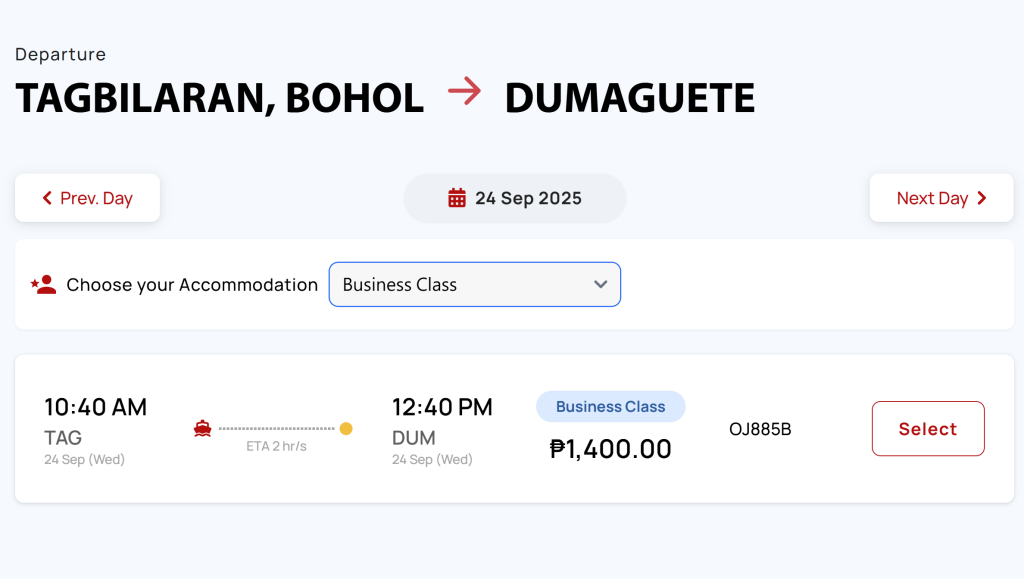Click the yellow destination dot marker

coord(346,428)
